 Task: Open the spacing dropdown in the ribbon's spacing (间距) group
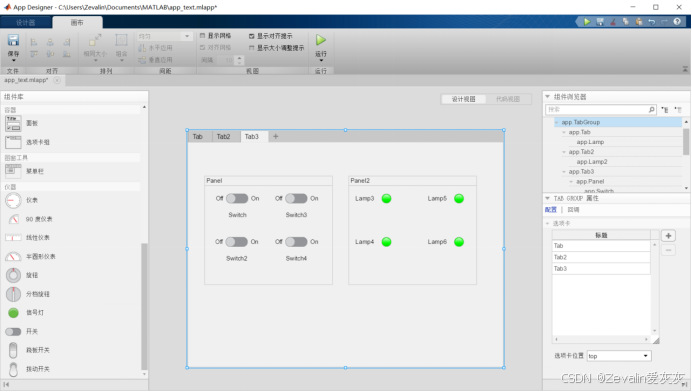pos(165,36)
